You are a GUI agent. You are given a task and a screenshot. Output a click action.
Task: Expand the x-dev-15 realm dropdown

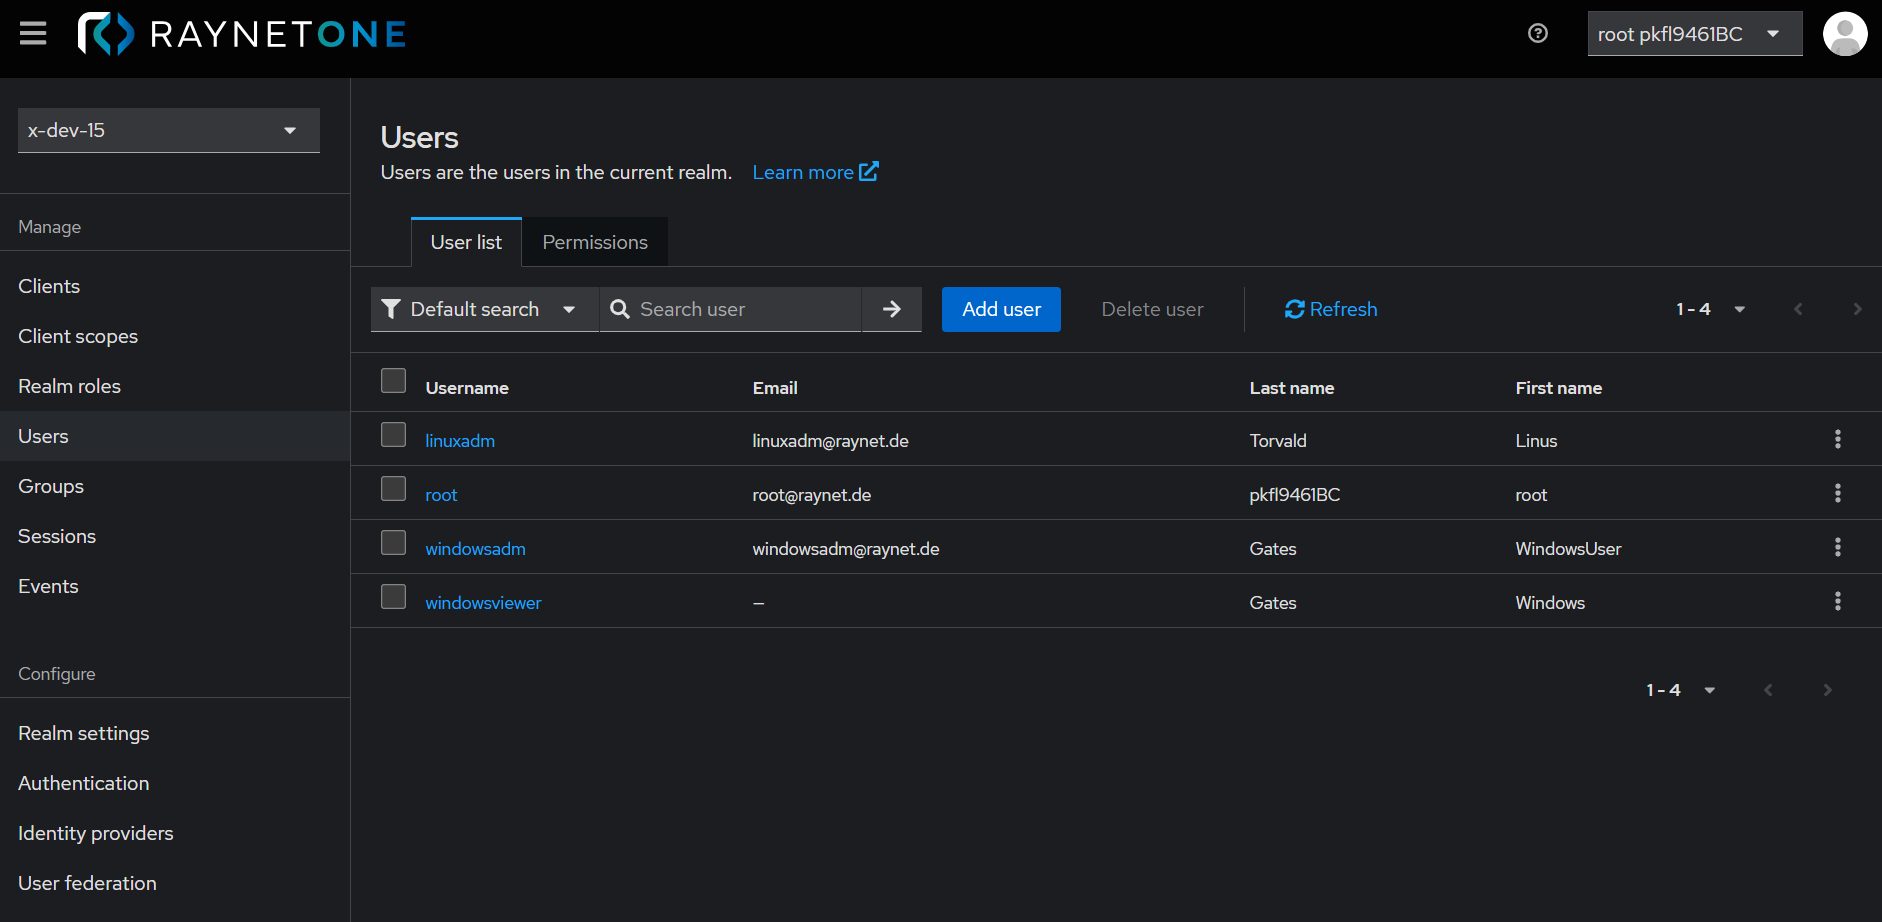(x=168, y=131)
